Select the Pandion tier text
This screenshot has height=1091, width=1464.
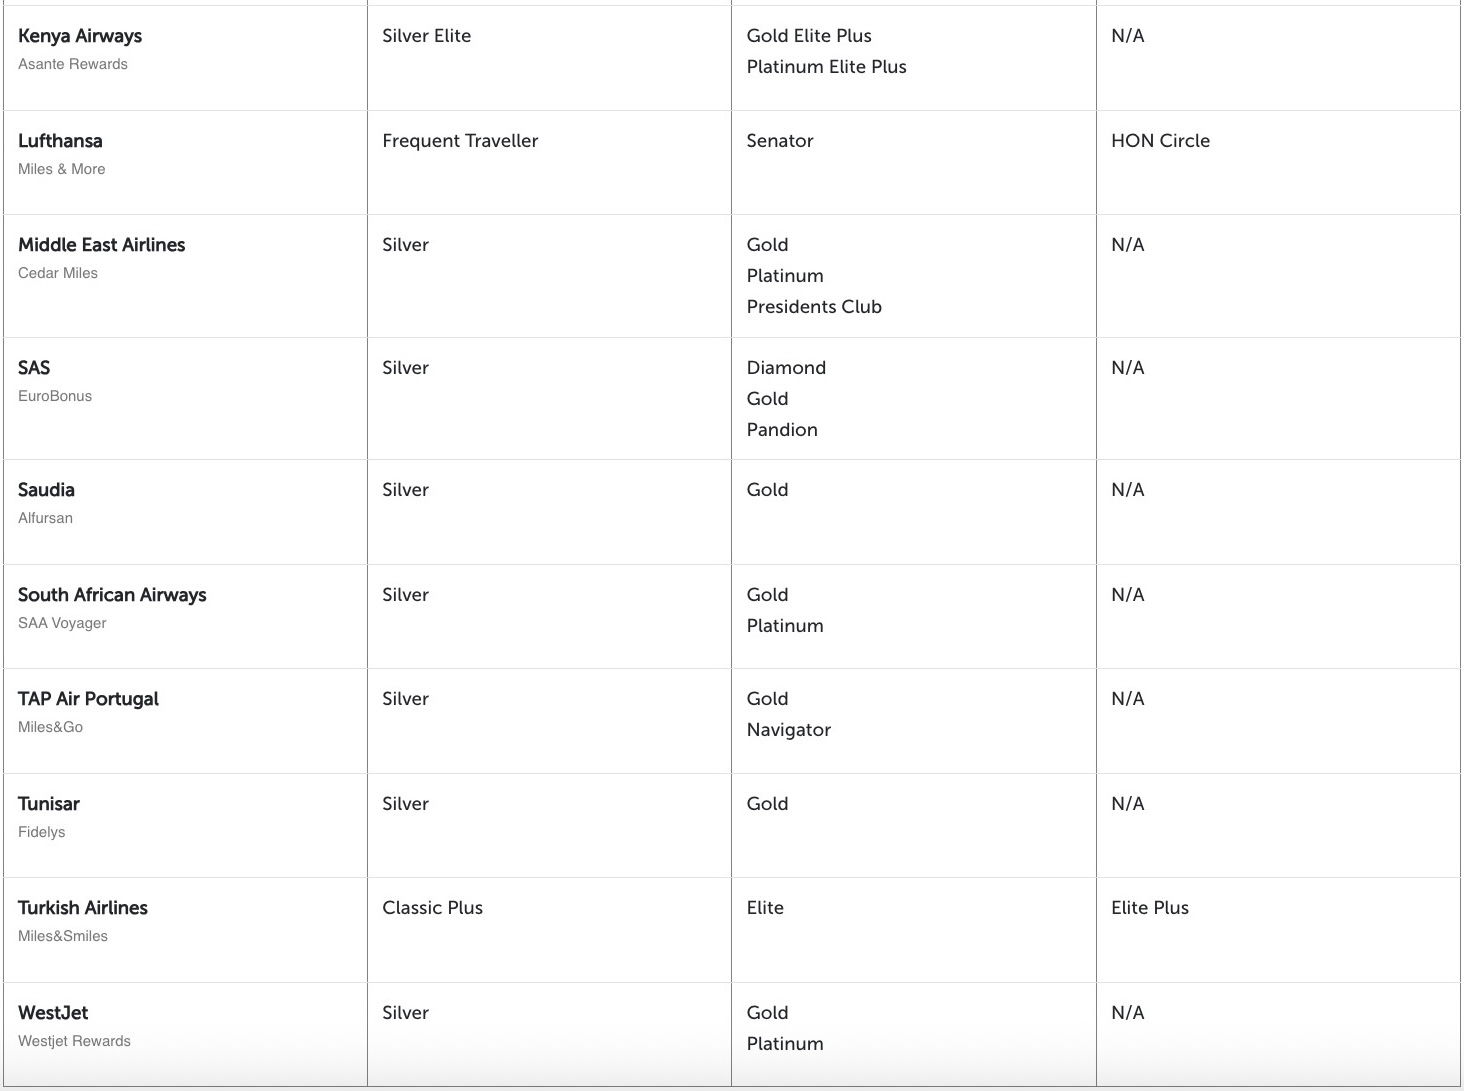[782, 430]
